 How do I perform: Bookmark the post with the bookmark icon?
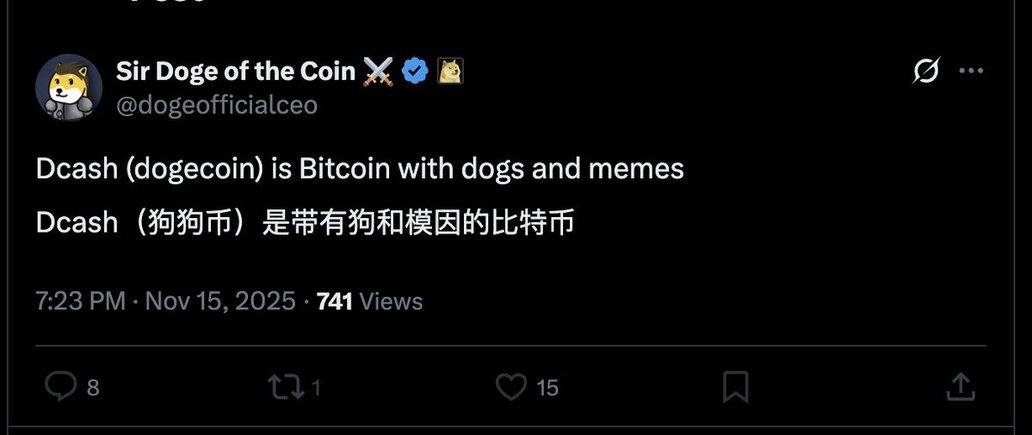tap(735, 387)
